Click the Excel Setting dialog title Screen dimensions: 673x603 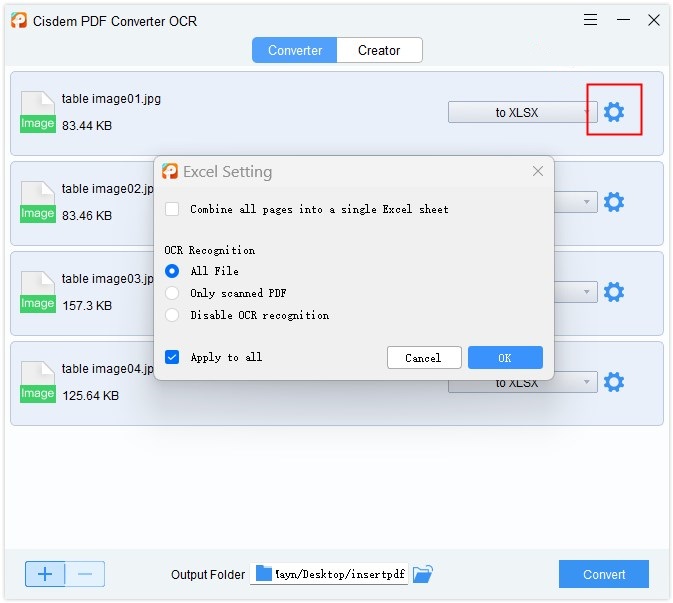pyautogui.click(x=227, y=172)
